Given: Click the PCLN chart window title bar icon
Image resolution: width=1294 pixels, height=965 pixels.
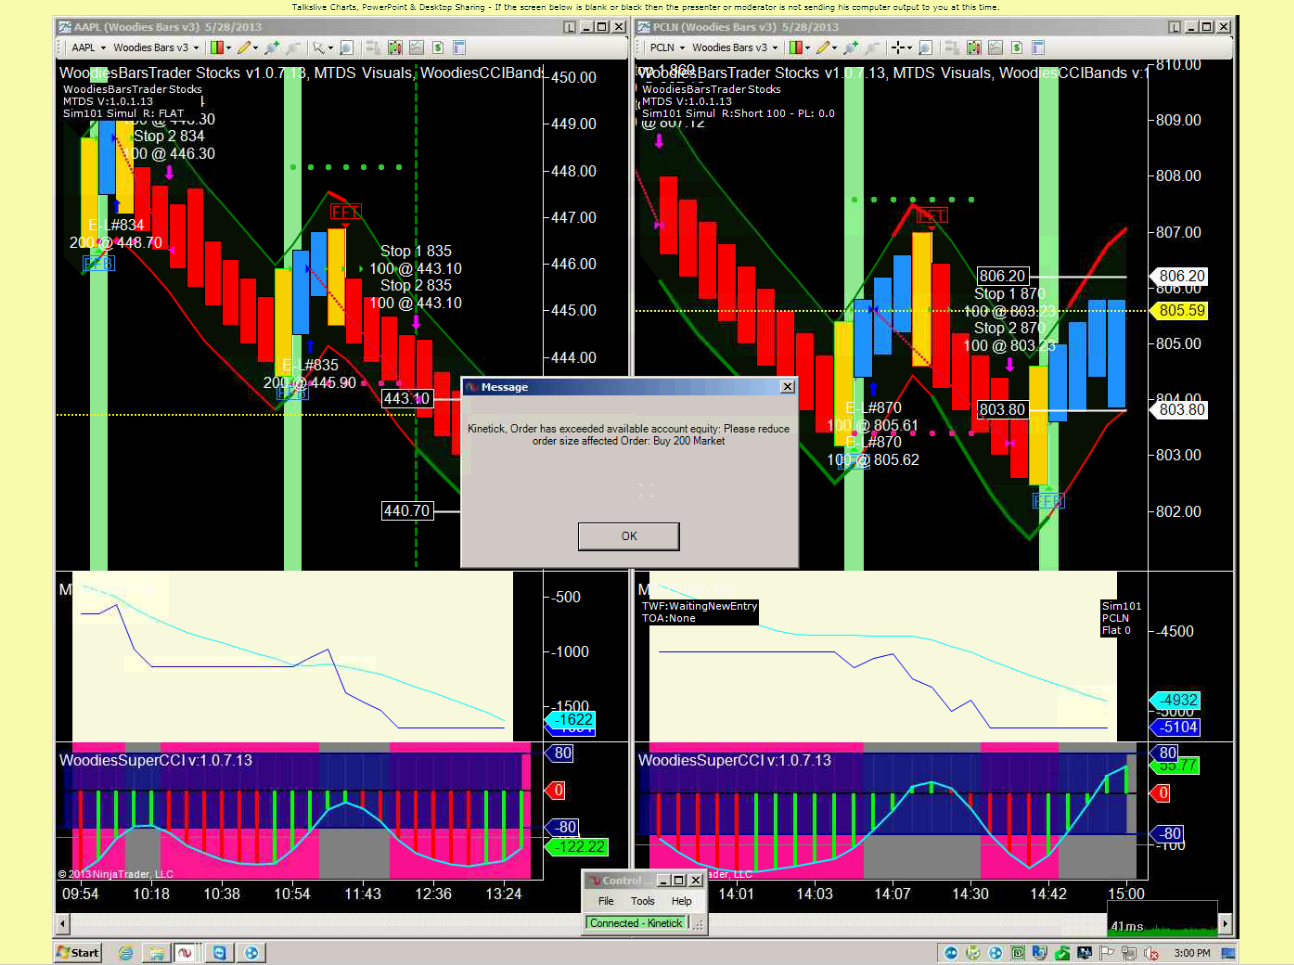Looking at the screenshot, I should (644, 27).
